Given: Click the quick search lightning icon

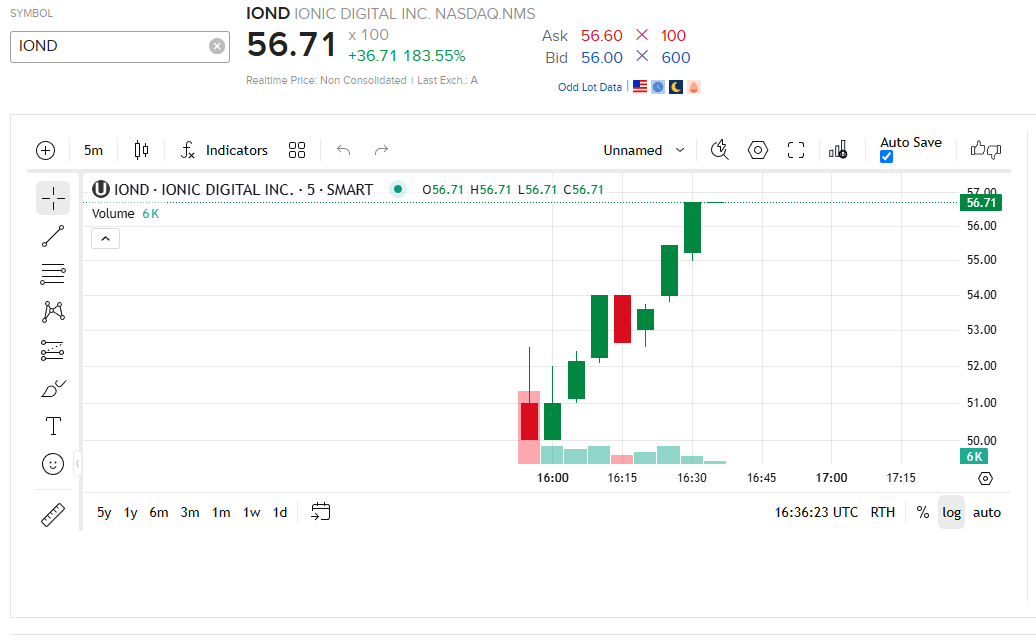Looking at the screenshot, I should [720, 151].
